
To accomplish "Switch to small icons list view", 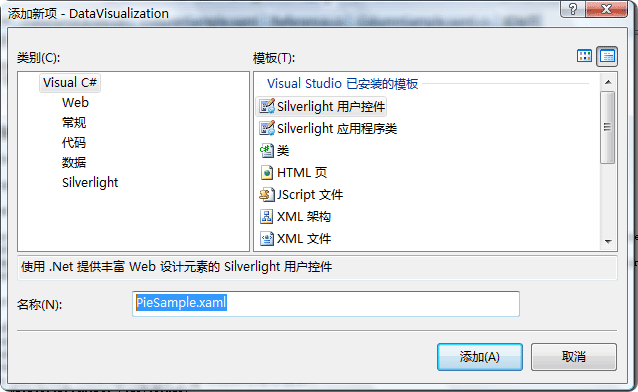I will 607,56.
